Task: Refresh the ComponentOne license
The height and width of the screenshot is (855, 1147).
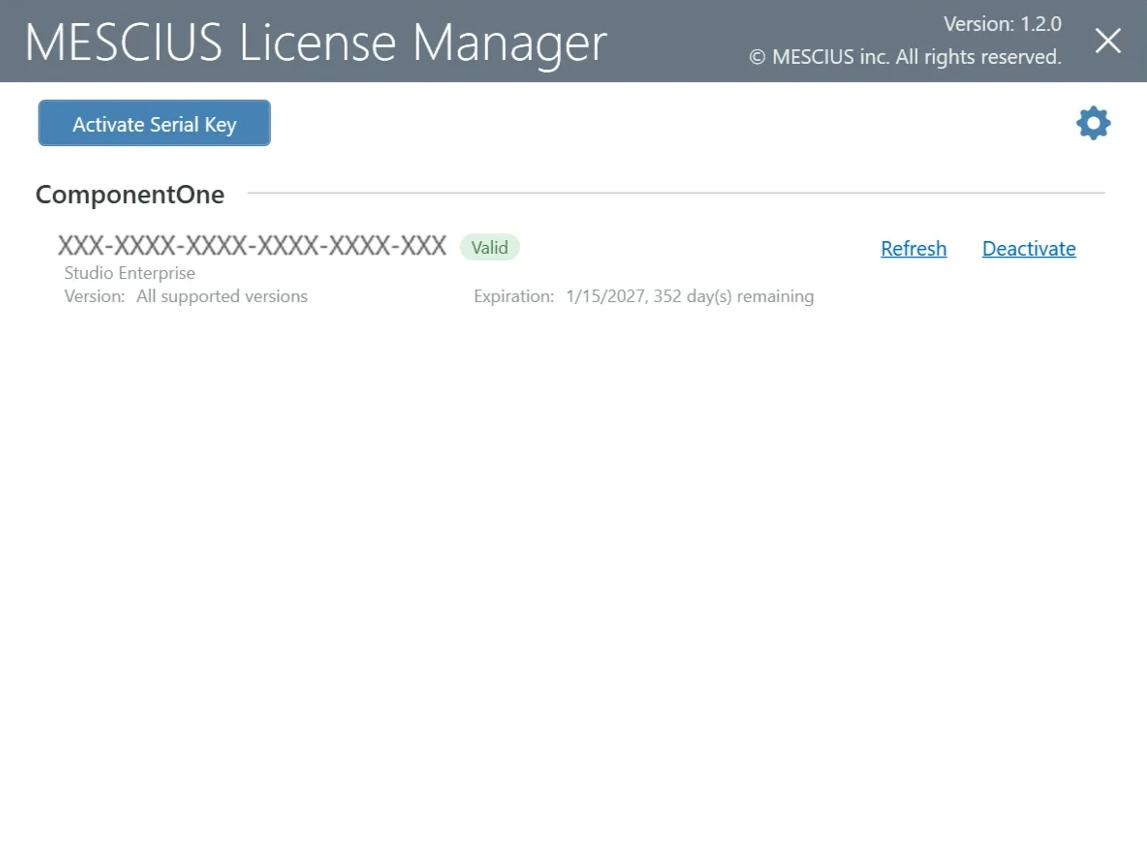Action: (x=913, y=249)
